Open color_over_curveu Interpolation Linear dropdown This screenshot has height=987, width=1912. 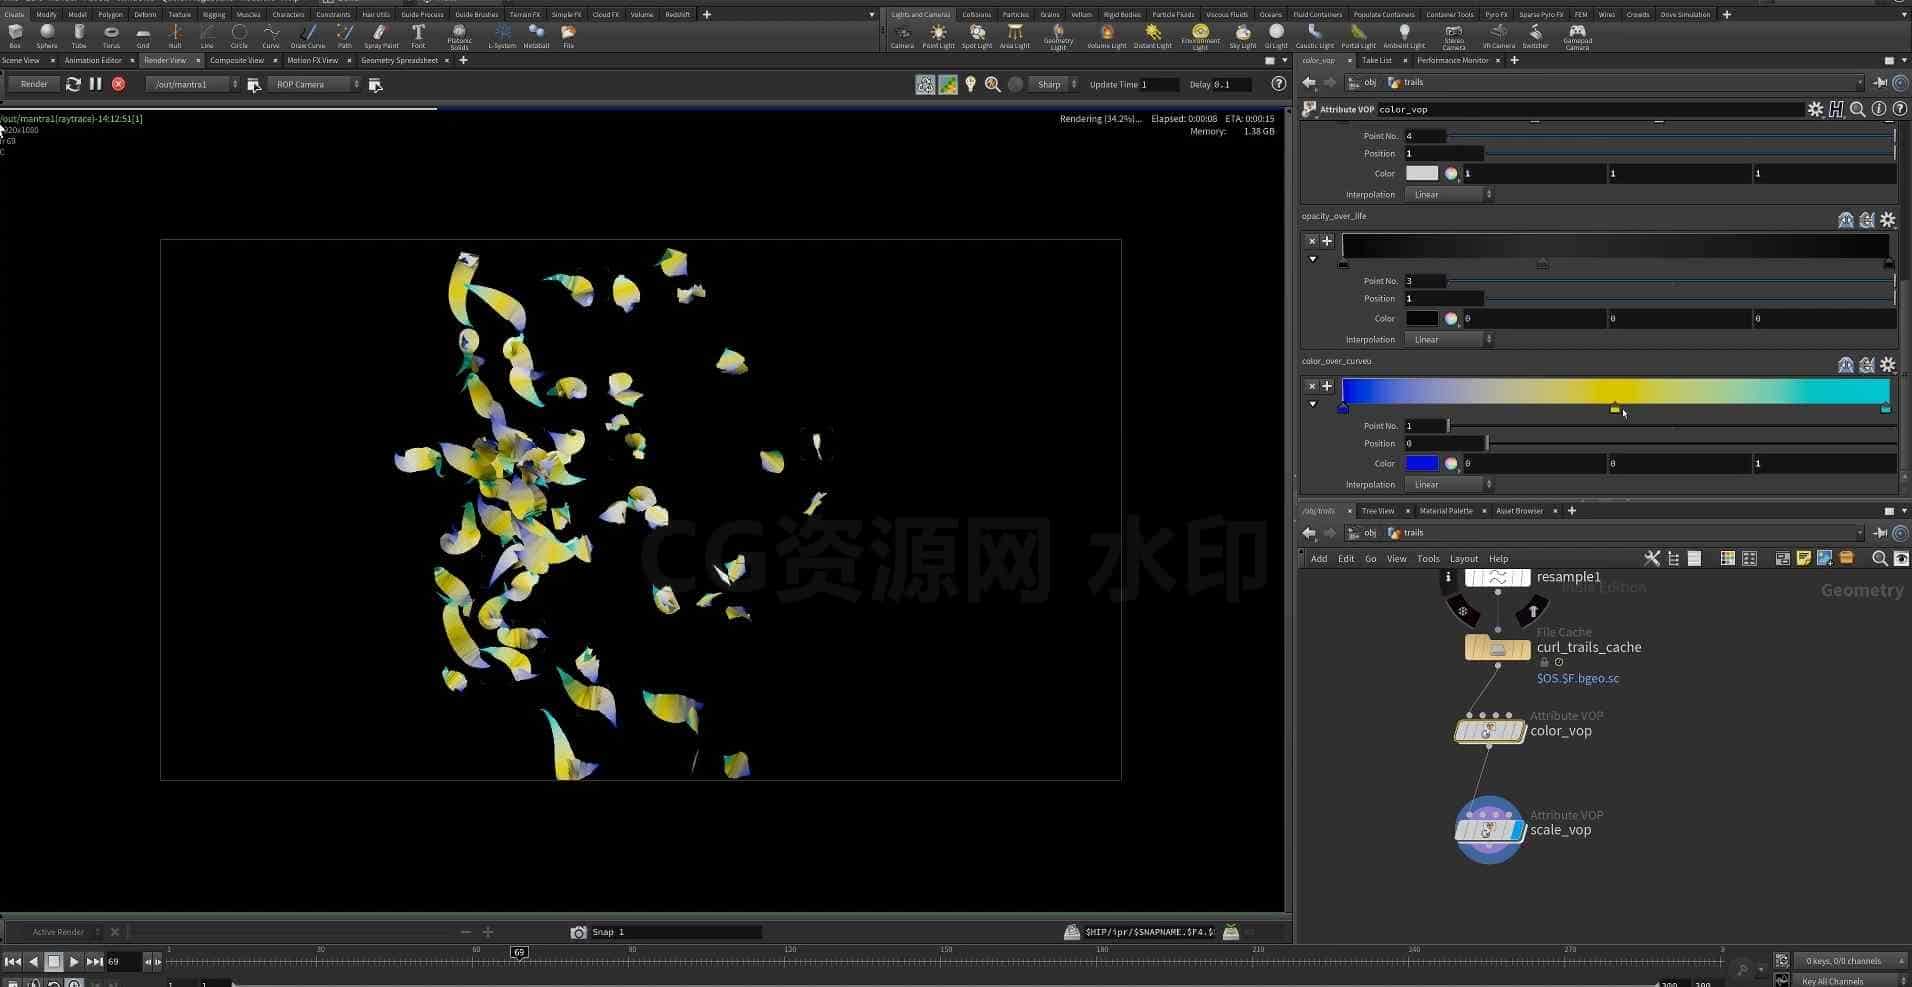1448,484
